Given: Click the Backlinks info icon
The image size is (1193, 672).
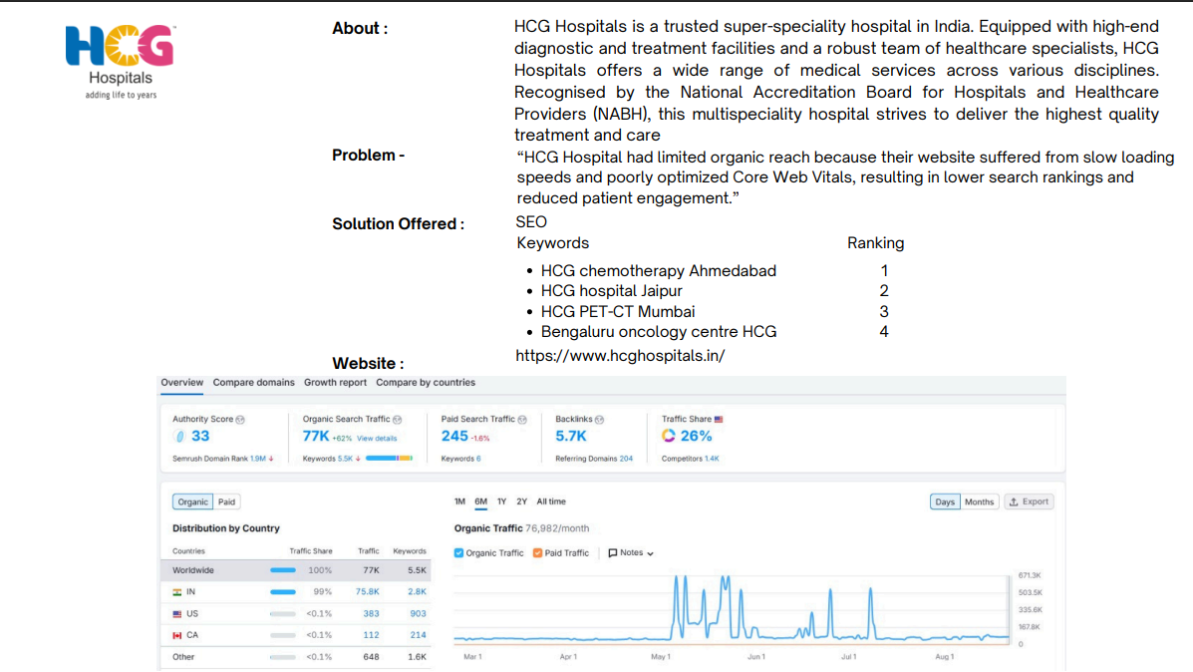Looking at the screenshot, I should (x=600, y=419).
